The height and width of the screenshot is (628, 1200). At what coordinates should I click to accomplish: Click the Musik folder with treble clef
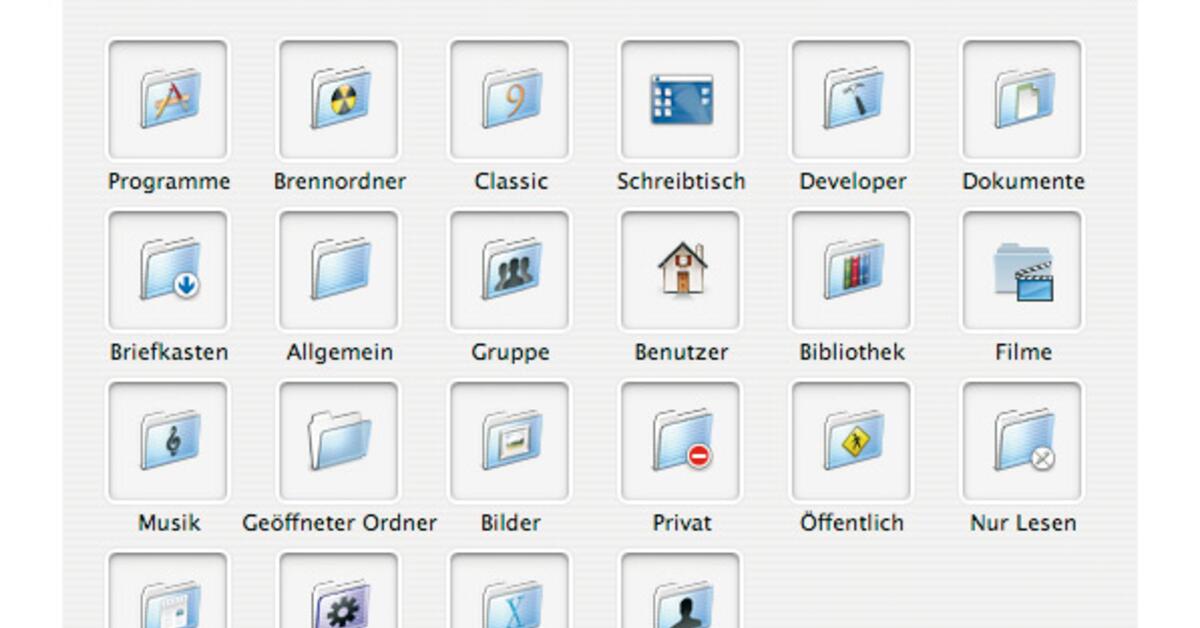168,442
